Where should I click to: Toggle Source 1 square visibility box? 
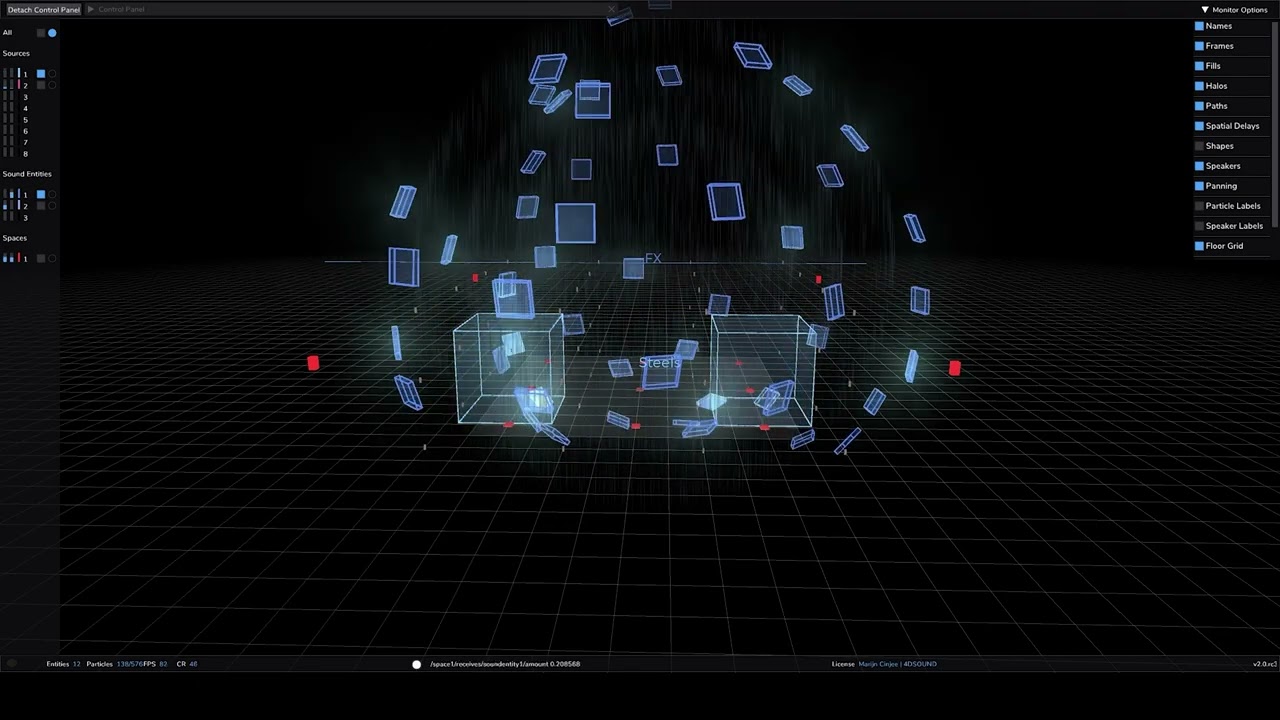tap(41, 74)
